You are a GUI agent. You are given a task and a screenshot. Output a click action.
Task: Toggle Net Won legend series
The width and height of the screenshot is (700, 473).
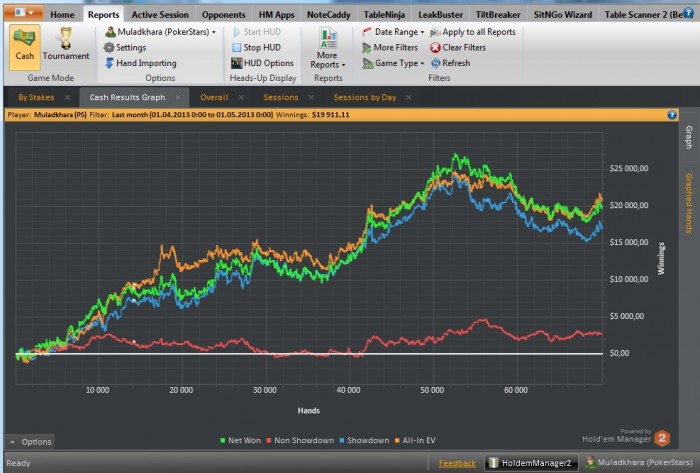[x=240, y=440]
